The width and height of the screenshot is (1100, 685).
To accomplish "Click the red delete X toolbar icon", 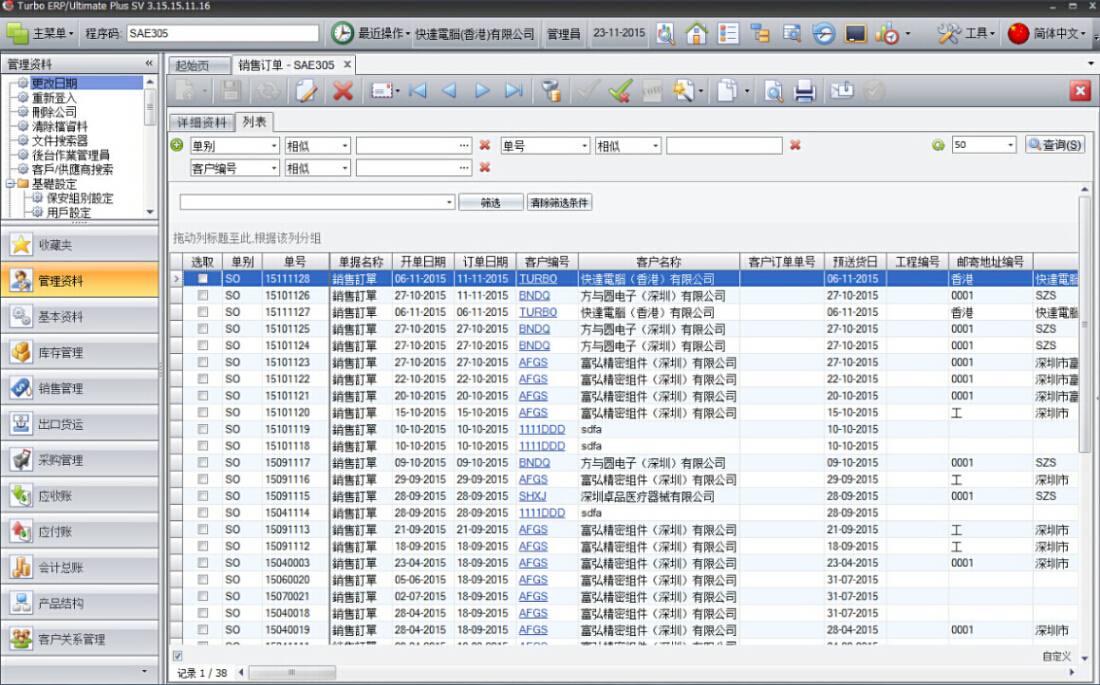I will (x=343, y=91).
